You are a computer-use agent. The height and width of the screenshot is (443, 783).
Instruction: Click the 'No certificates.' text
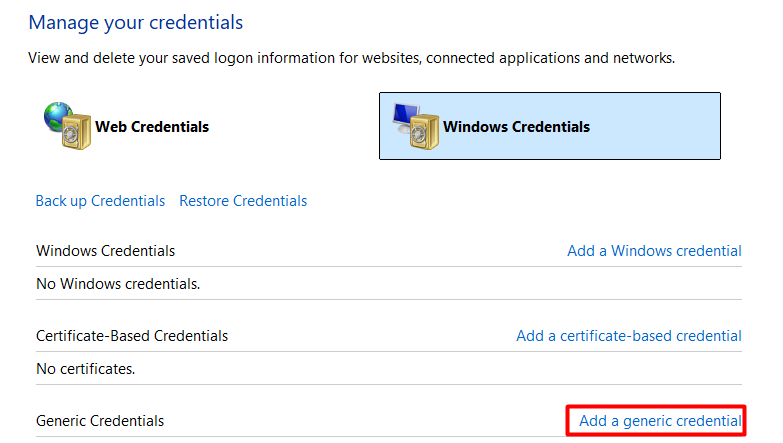click(85, 369)
